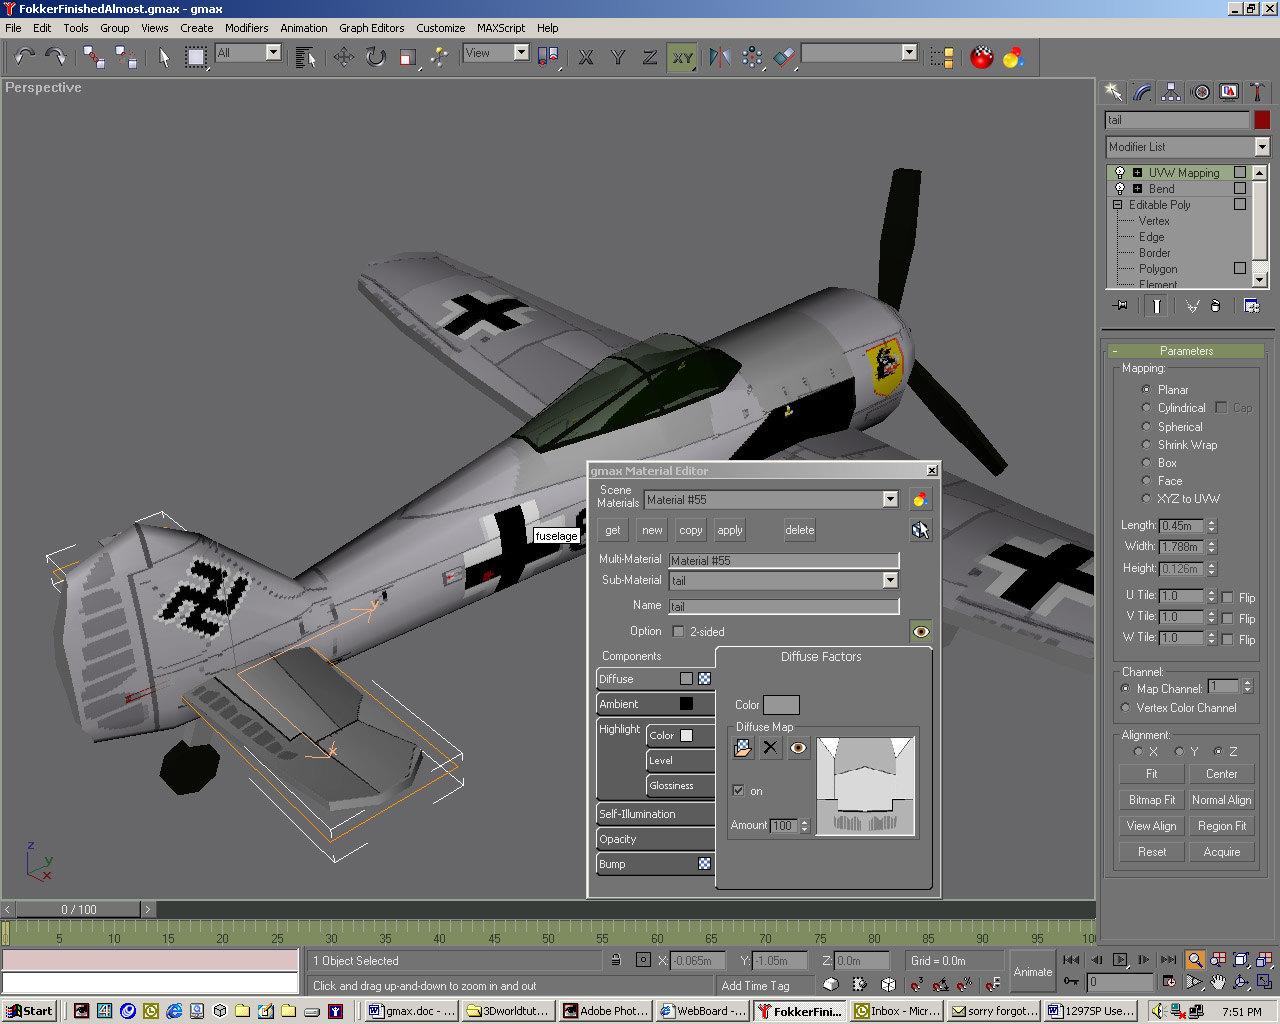Load a diffuse map bitmap file
The width and height of the screenshot is (1280, 1024).
(742, 748)
